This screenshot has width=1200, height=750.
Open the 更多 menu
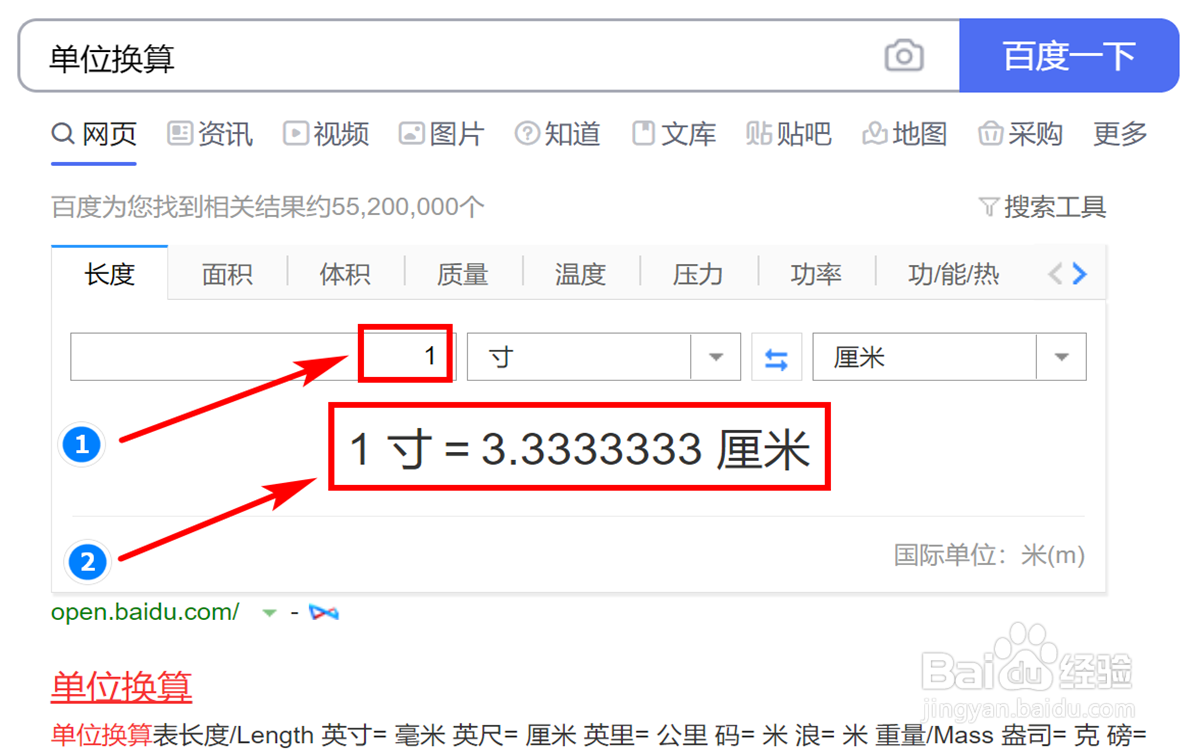[1120, 134]
